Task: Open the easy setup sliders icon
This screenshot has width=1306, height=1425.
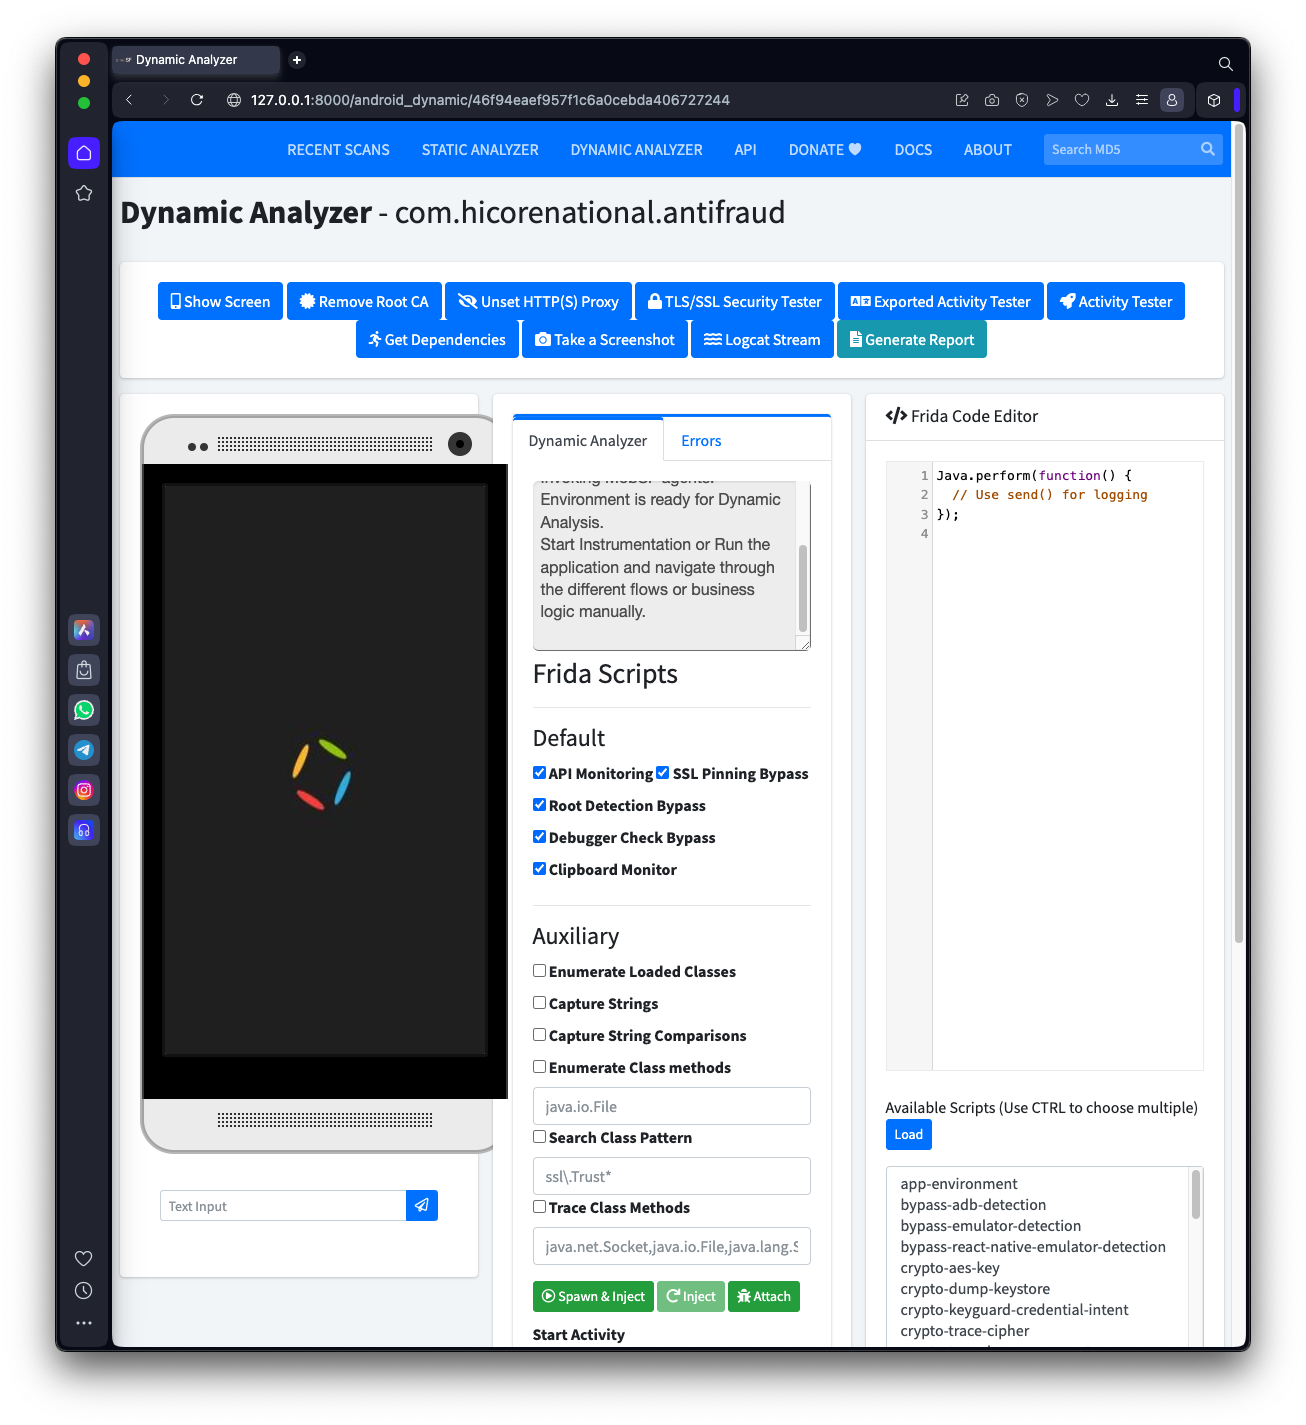Action: 1142,100
